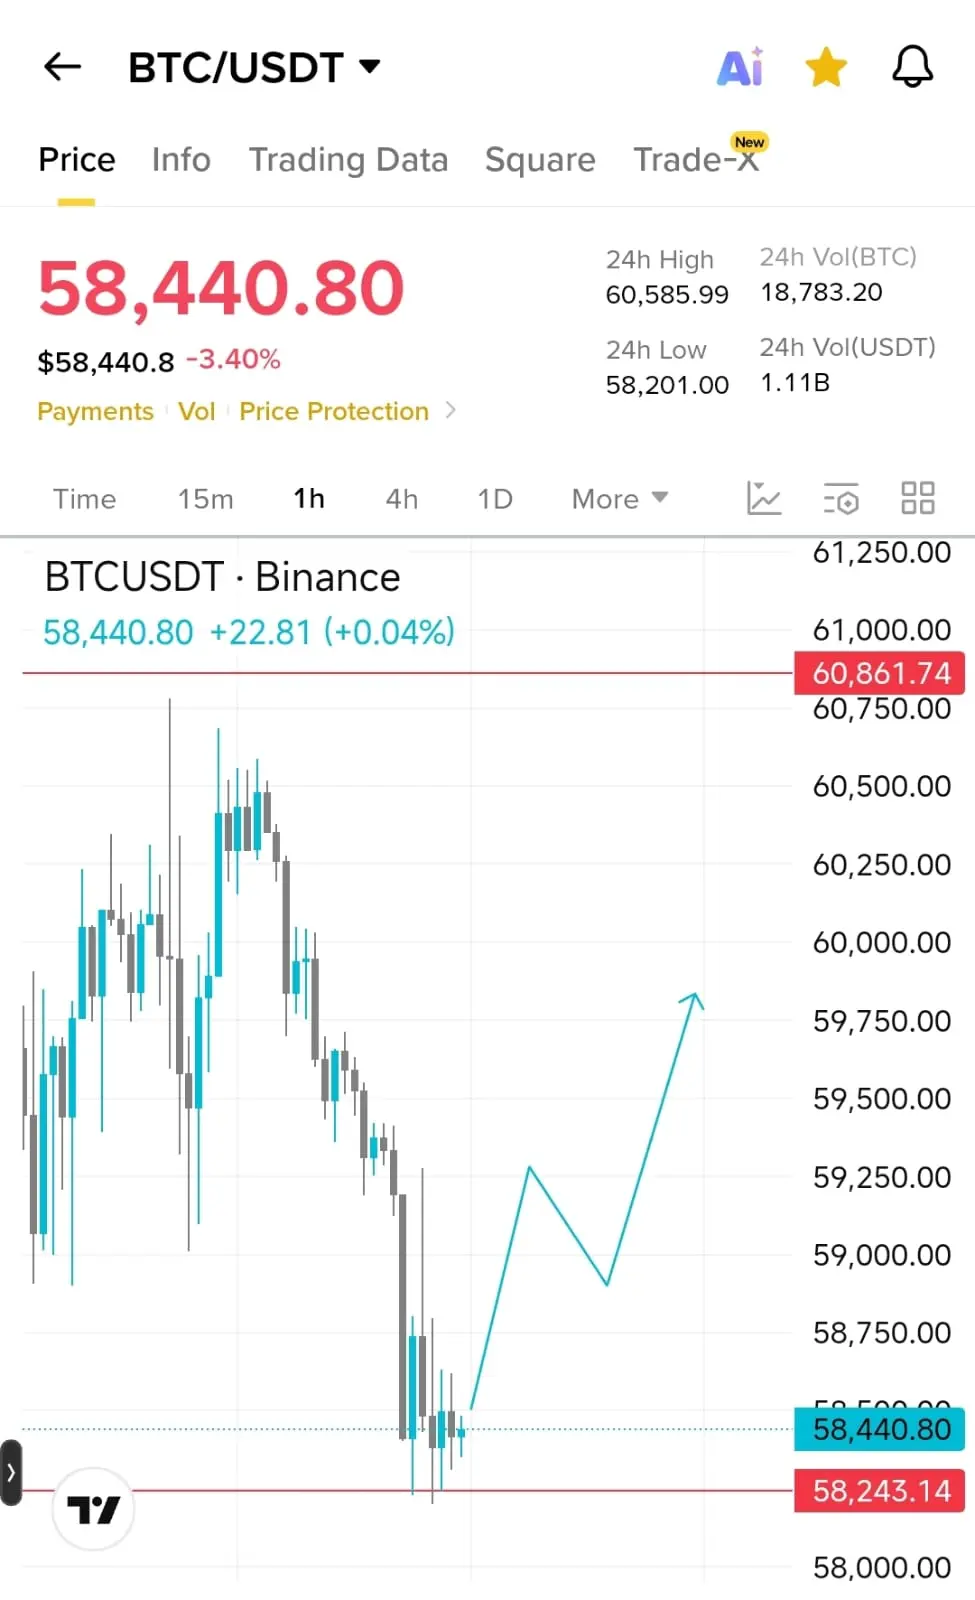The width and height of the screenshot is (975, 1600).
Task: Click the 60,861.74 red price line label
Action: 879,673
